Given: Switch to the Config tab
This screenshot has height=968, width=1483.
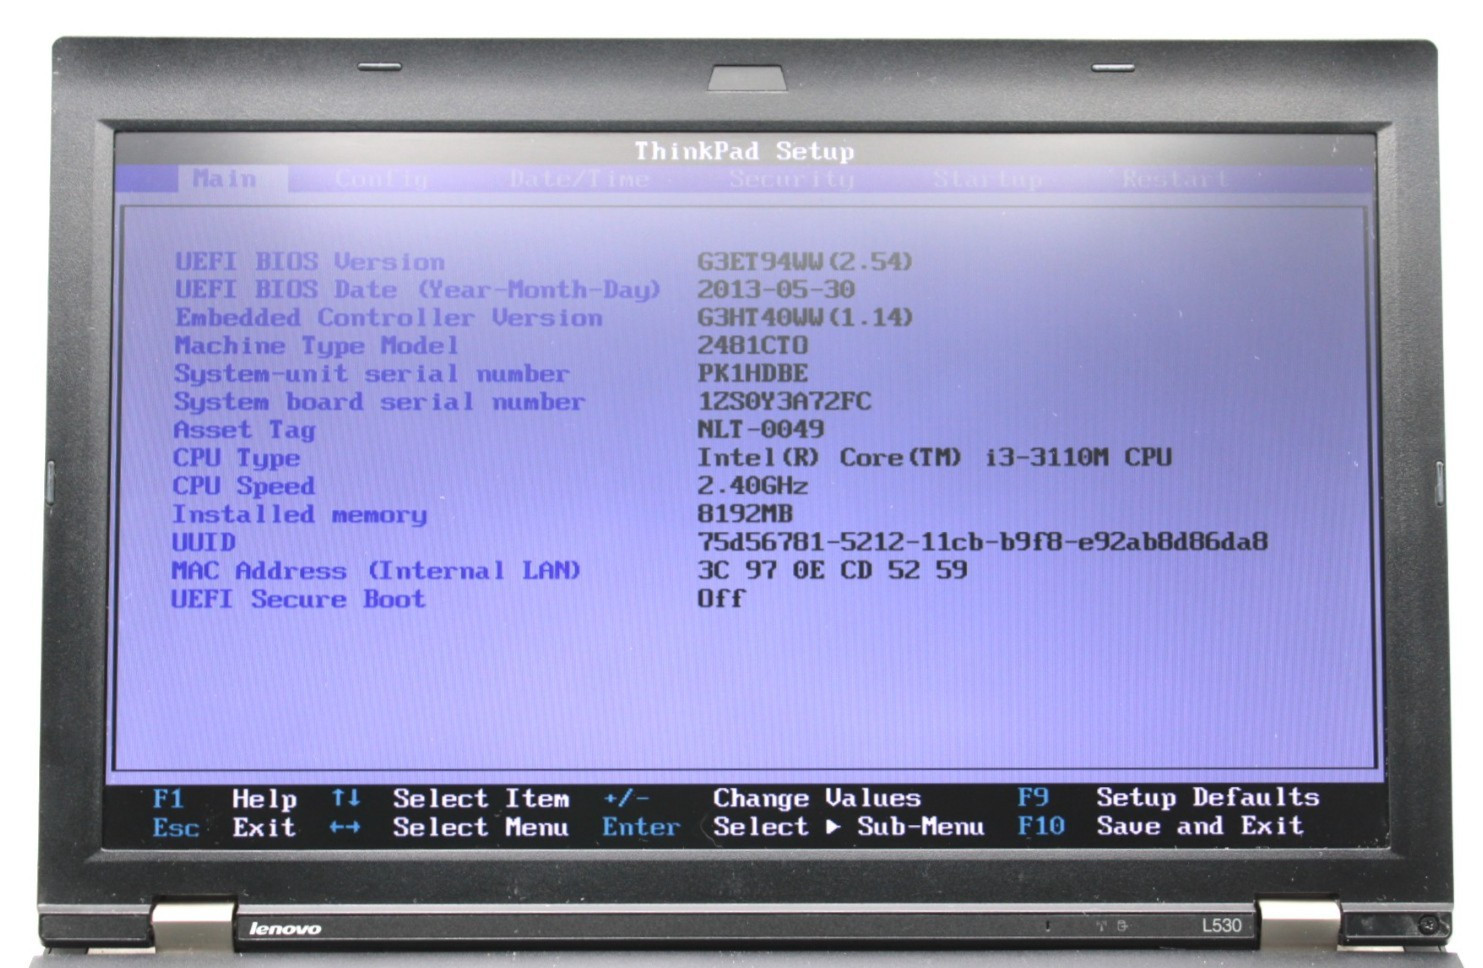Looking at the screenshot, I should click(x=381, y=179).
